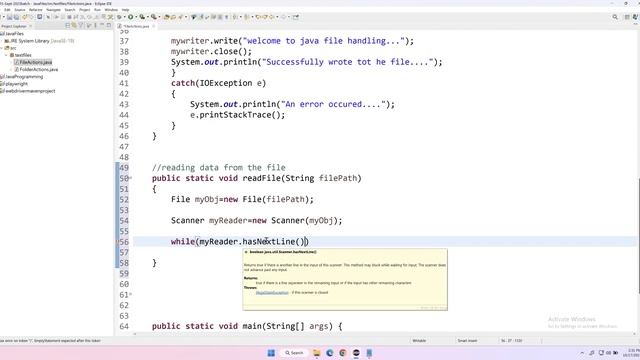Viewport: 640px width, 360px height.
Task: Open FileActions.java in Project Explorer
Action: [33, 62]
